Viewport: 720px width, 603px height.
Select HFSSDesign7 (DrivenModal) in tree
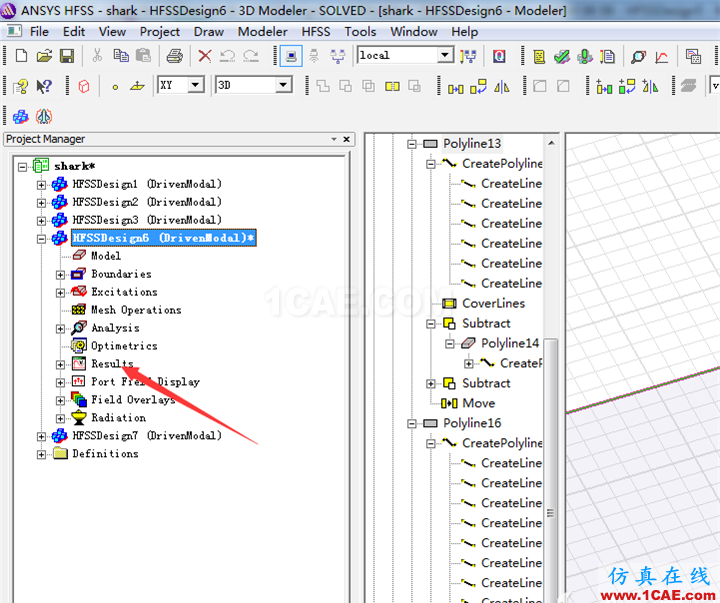pos(147,435)
